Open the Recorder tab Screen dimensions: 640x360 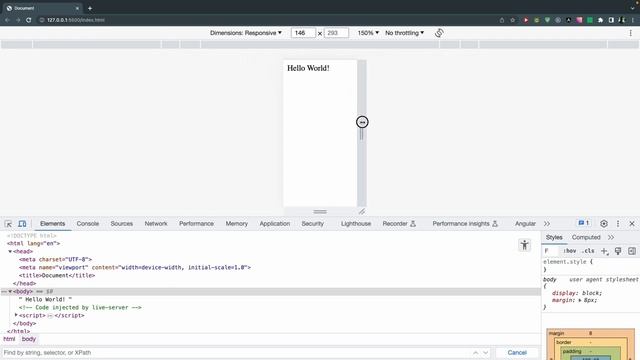pyautogui.click(x=399, y=224)
